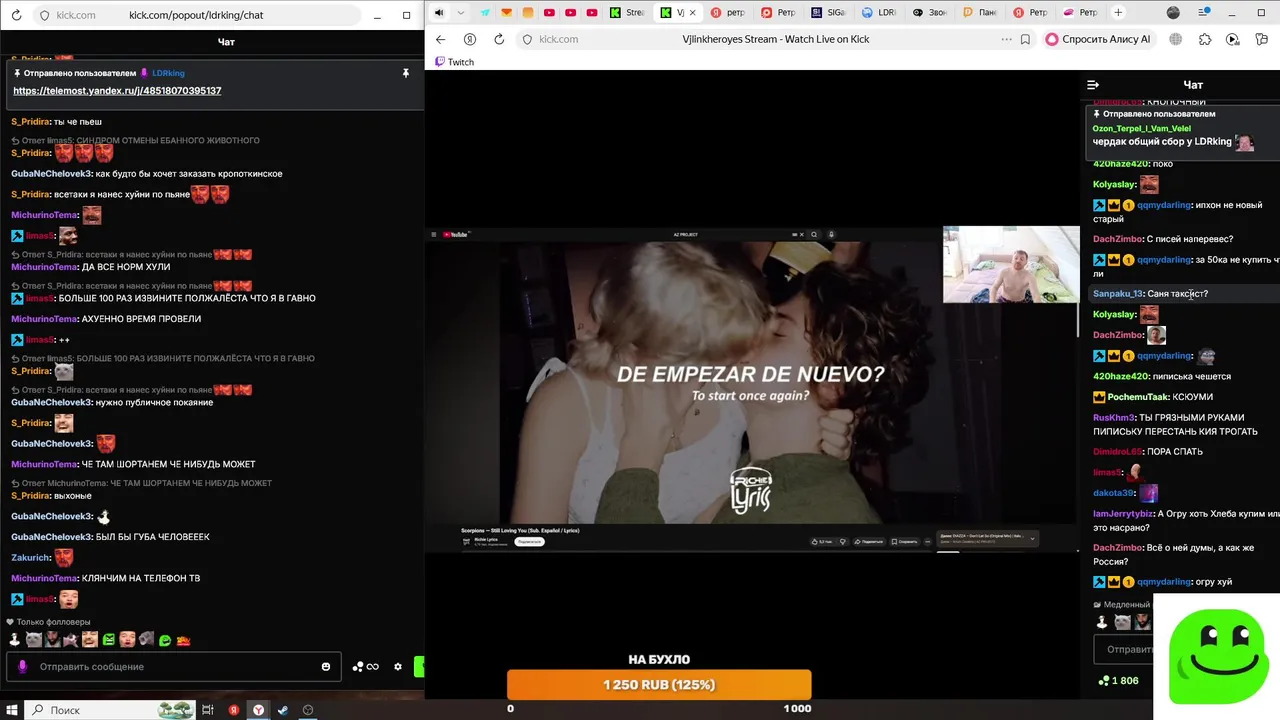Click the green send button in popout chat
The image size is (1280, 720).
(x=419, y=667)
